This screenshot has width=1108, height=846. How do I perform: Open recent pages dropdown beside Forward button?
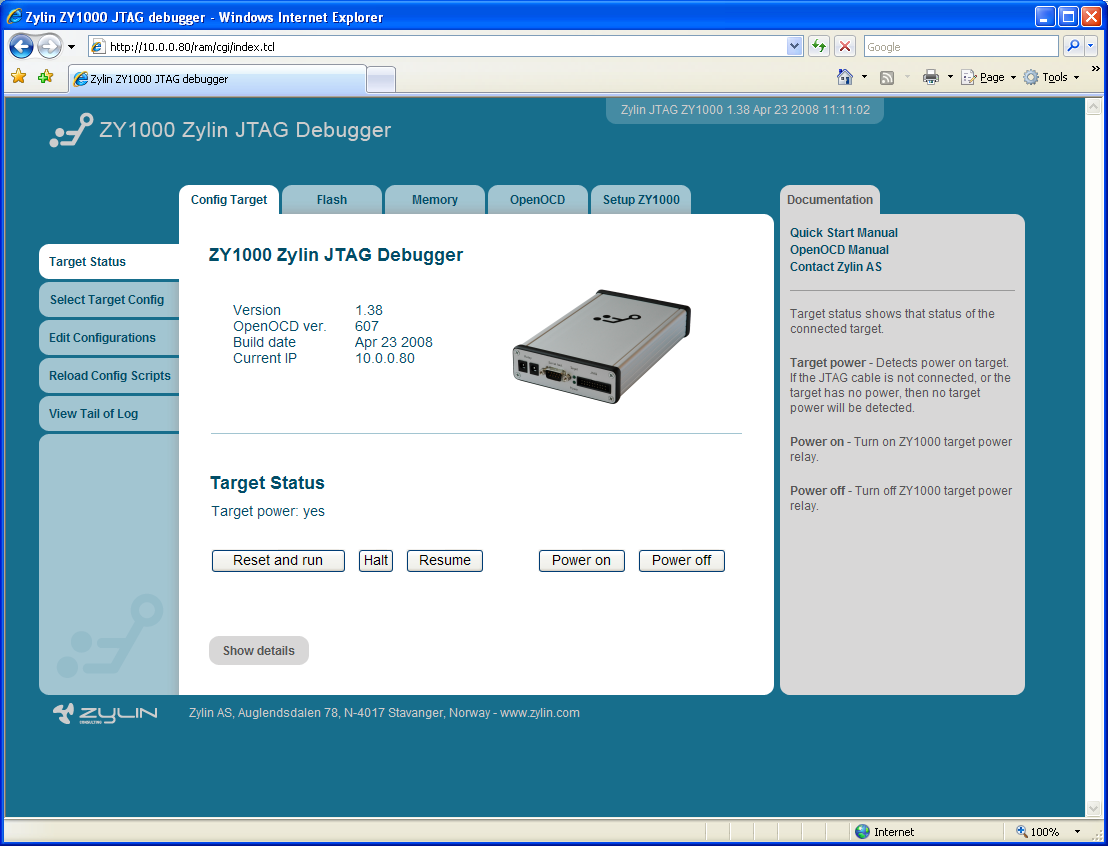pos(71,47)
